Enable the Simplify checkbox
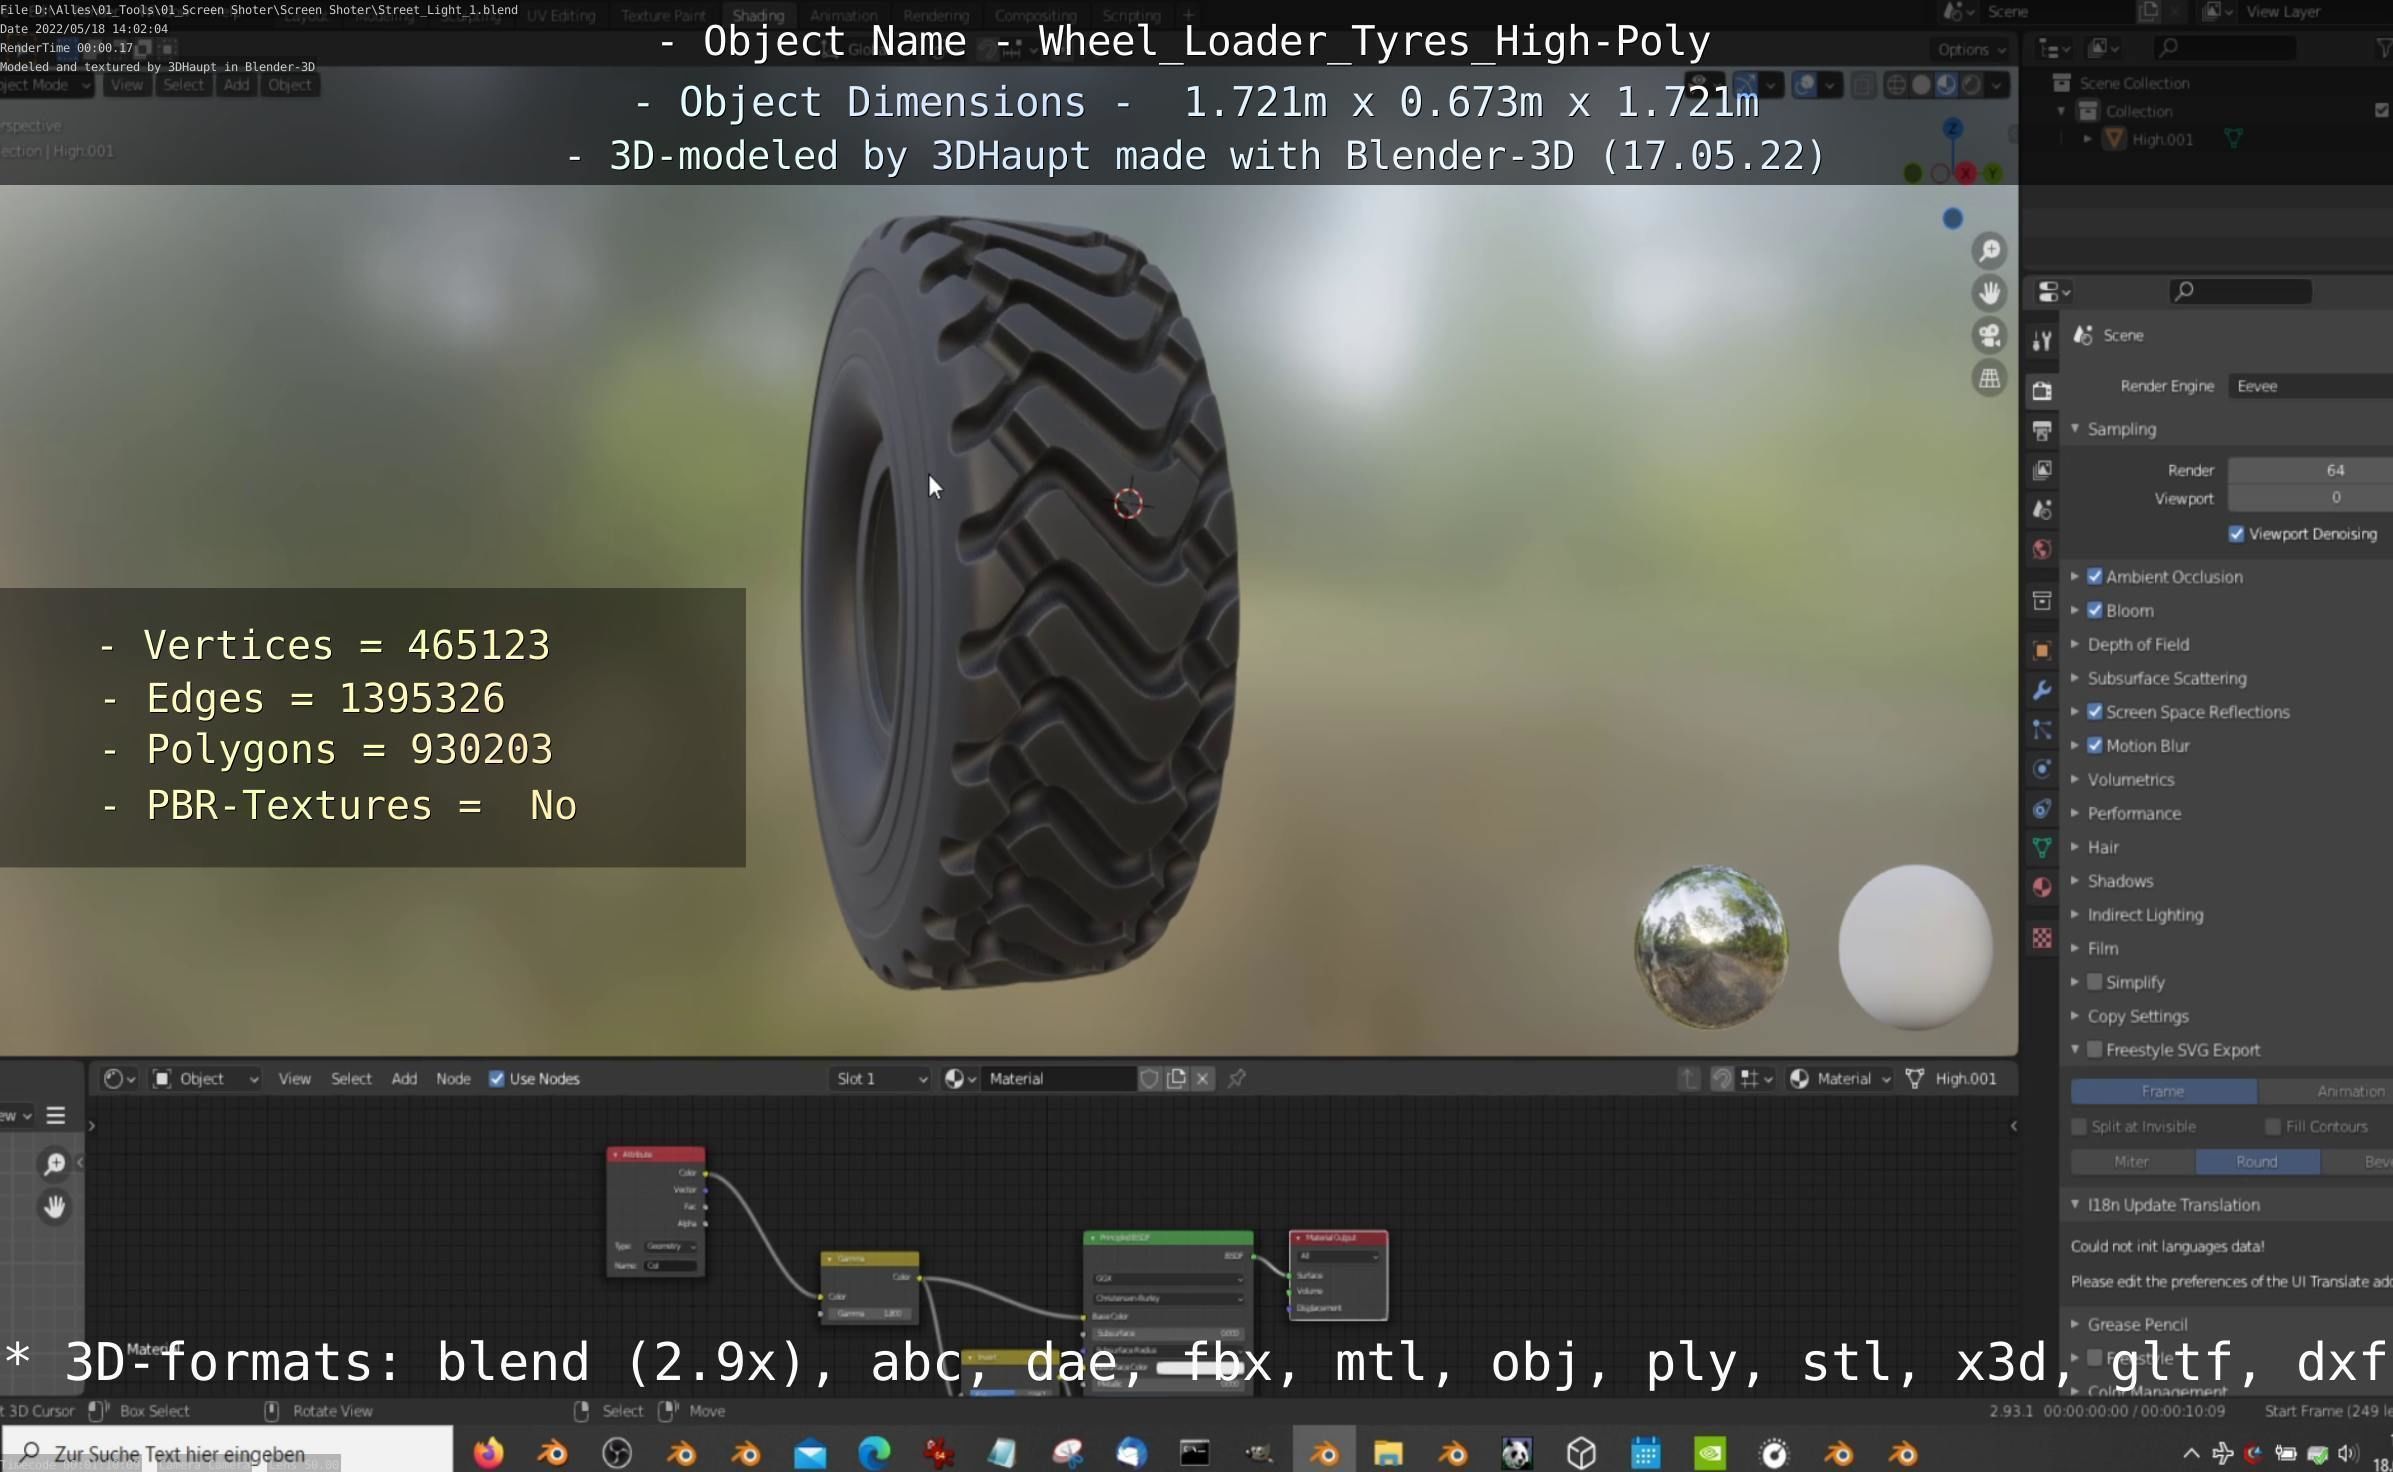 coord(2094,982)
